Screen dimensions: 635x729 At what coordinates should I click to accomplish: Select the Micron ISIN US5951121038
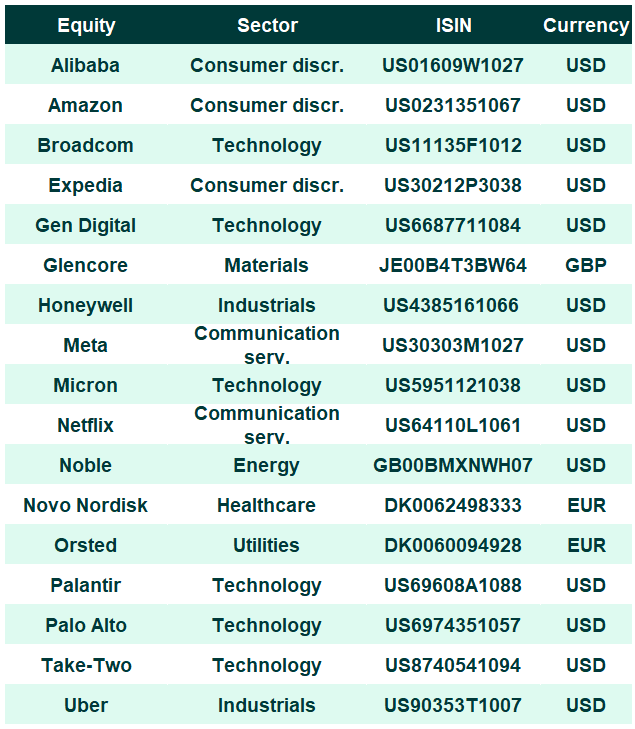(x=453, y=385)
